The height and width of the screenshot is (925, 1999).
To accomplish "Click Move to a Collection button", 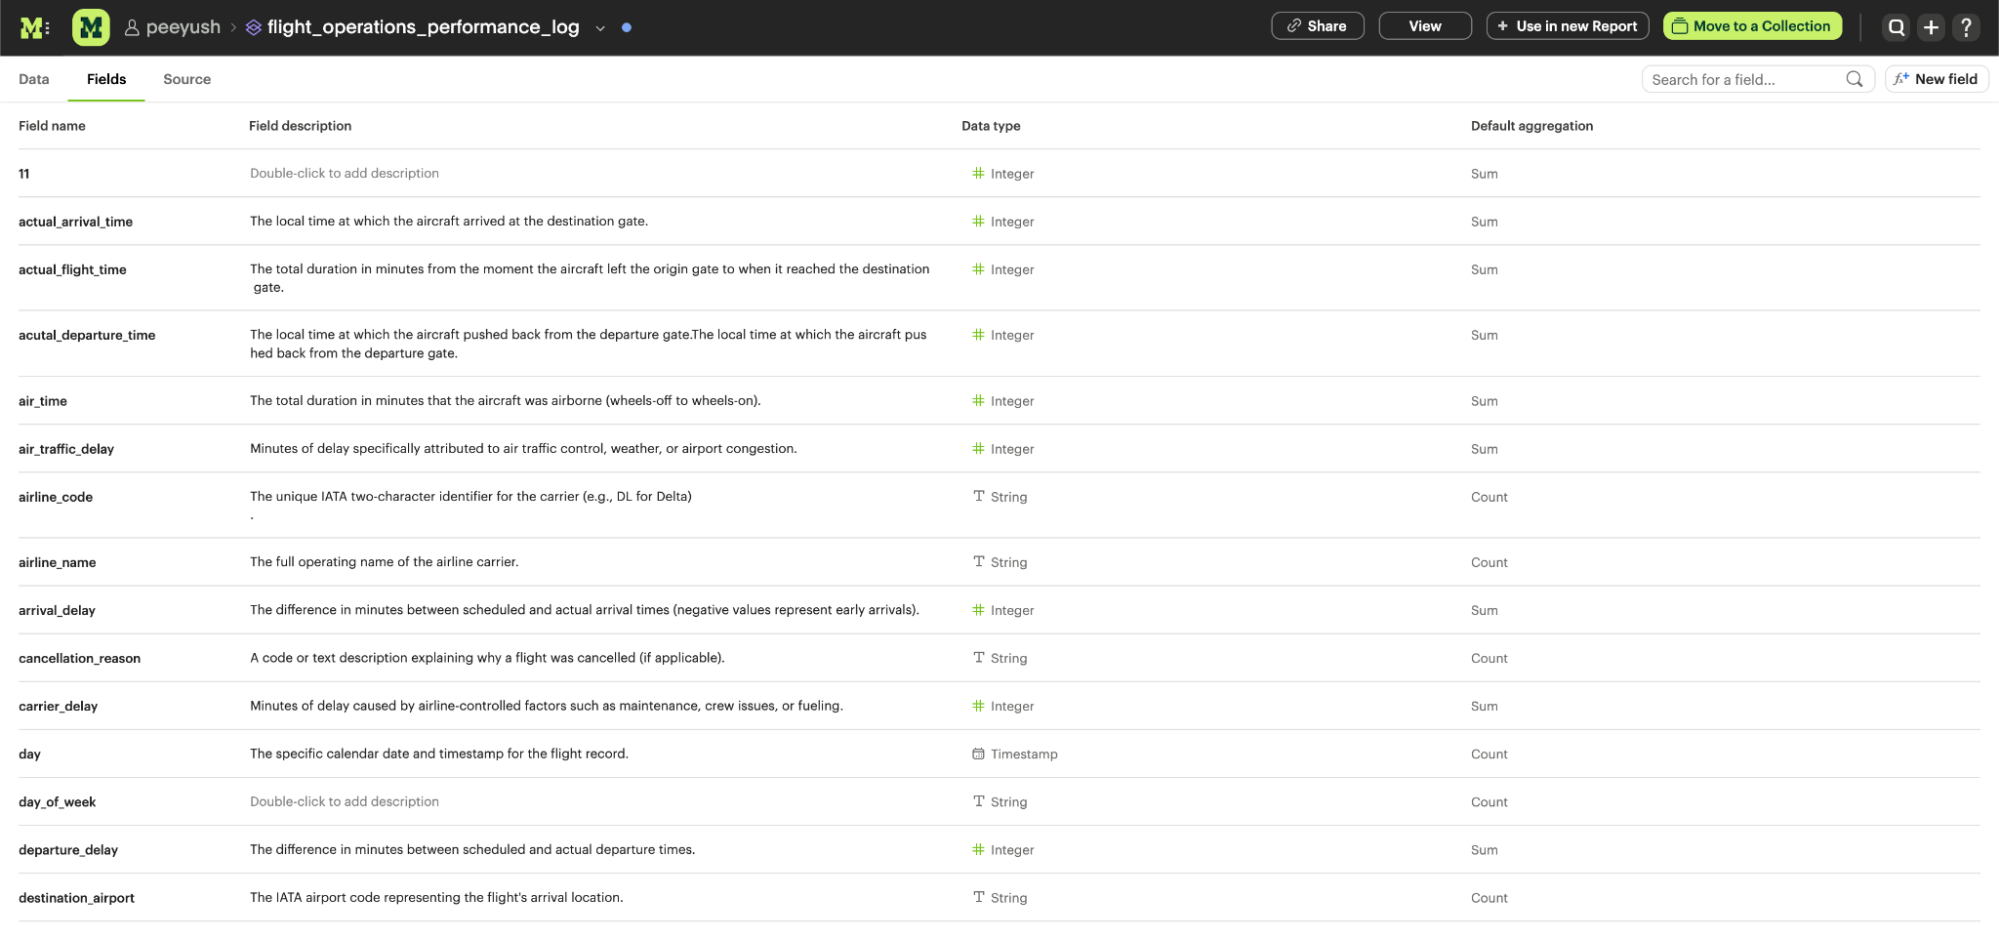I will (x=1752, y=26).
